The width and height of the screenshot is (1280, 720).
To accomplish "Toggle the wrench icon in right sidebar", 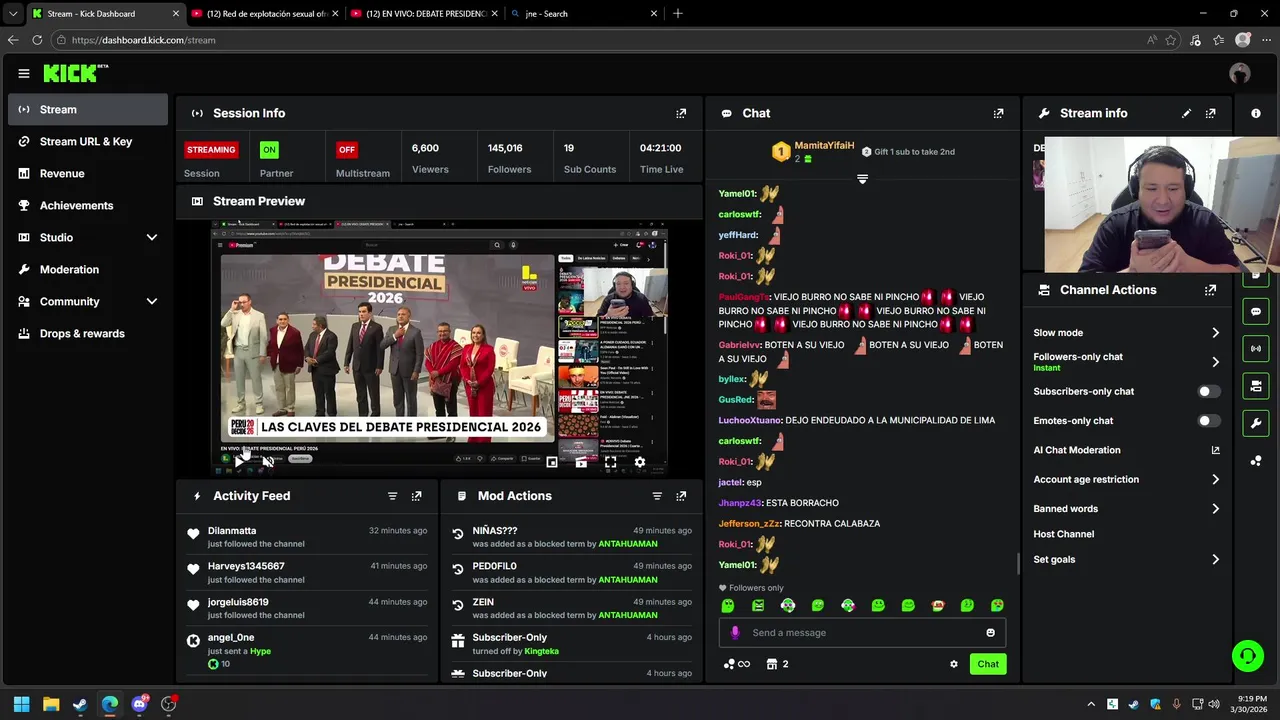I will [x=1256, y=423].
